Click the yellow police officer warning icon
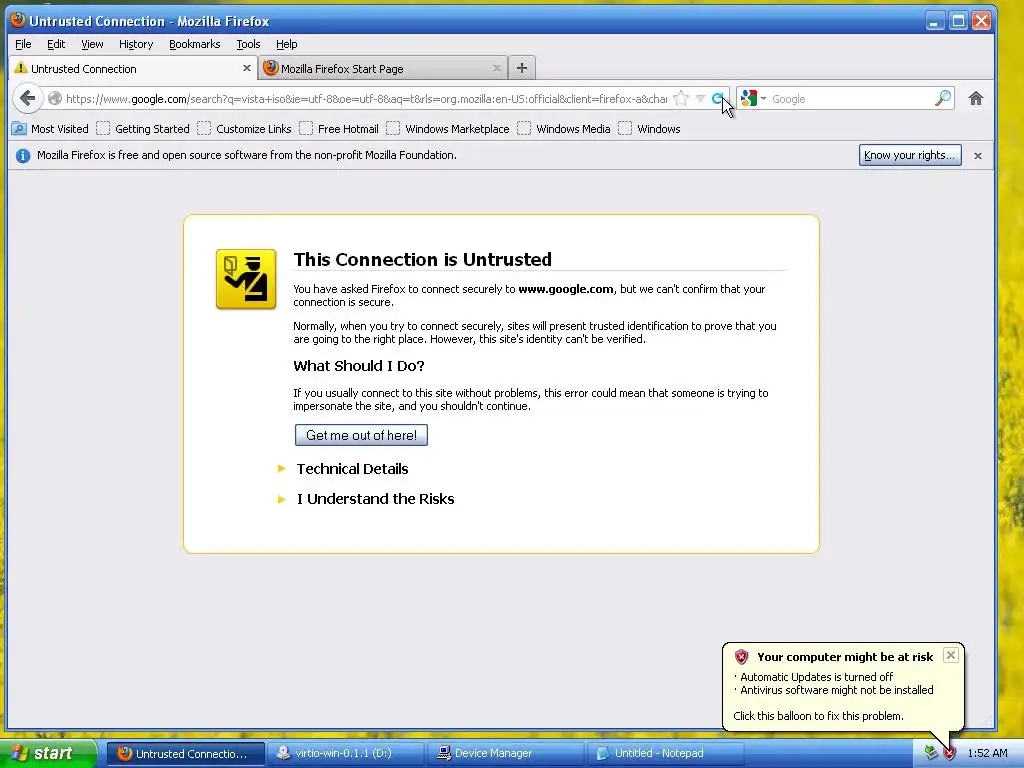The width and height of the screenshot is (1024, 768). [x=246, y=279]
